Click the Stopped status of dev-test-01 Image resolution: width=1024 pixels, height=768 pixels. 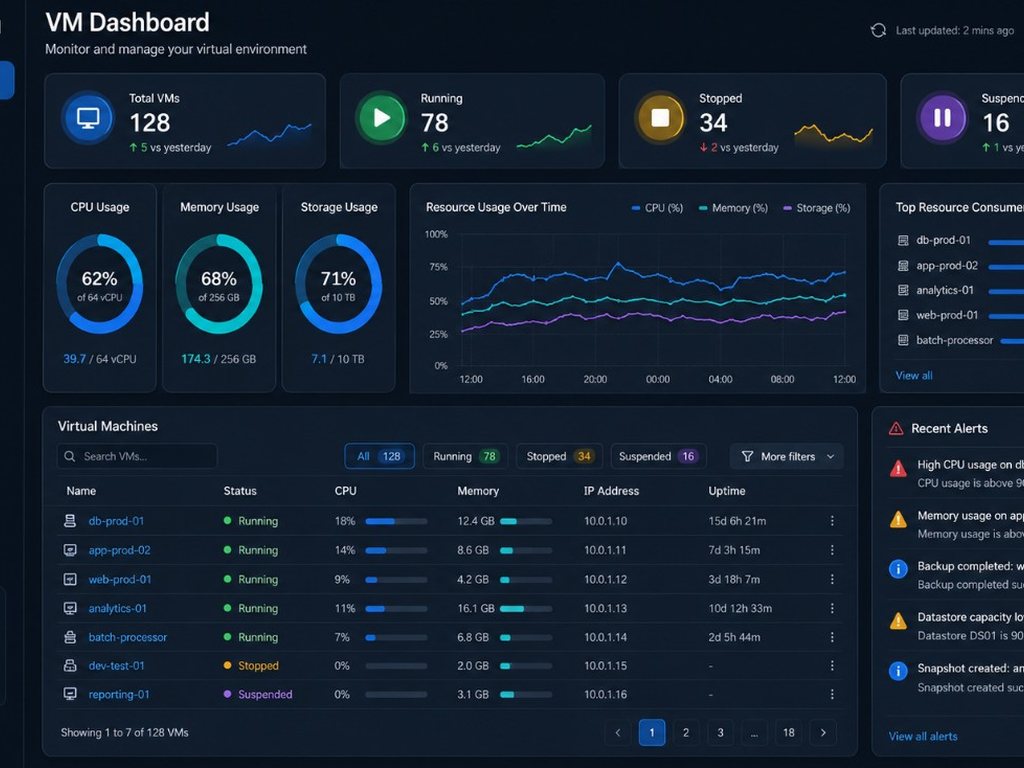click(251, 665)
